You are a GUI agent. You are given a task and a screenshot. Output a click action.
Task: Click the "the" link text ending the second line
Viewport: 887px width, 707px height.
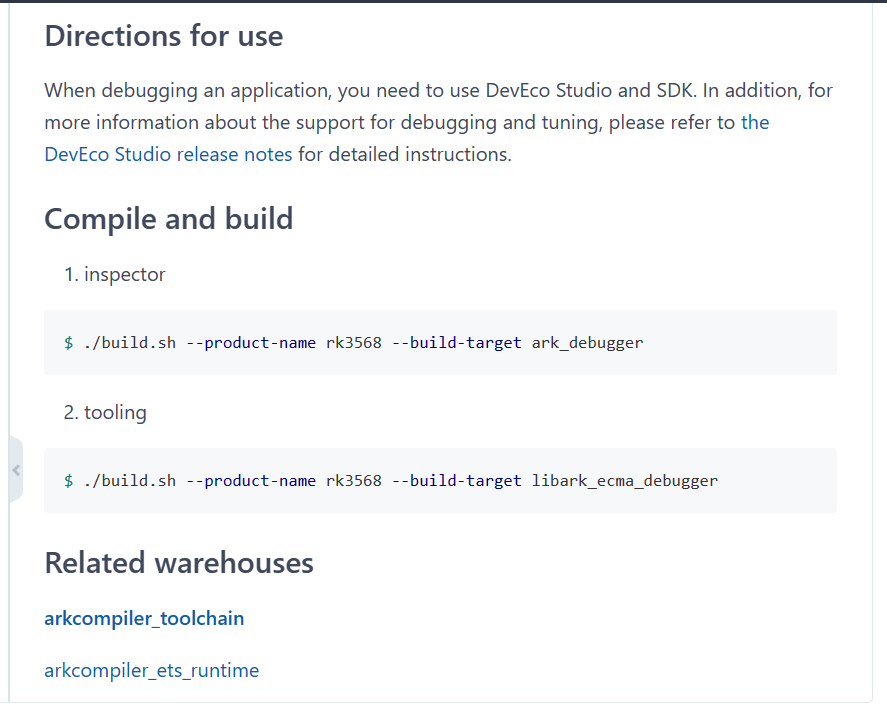[755, 122]
